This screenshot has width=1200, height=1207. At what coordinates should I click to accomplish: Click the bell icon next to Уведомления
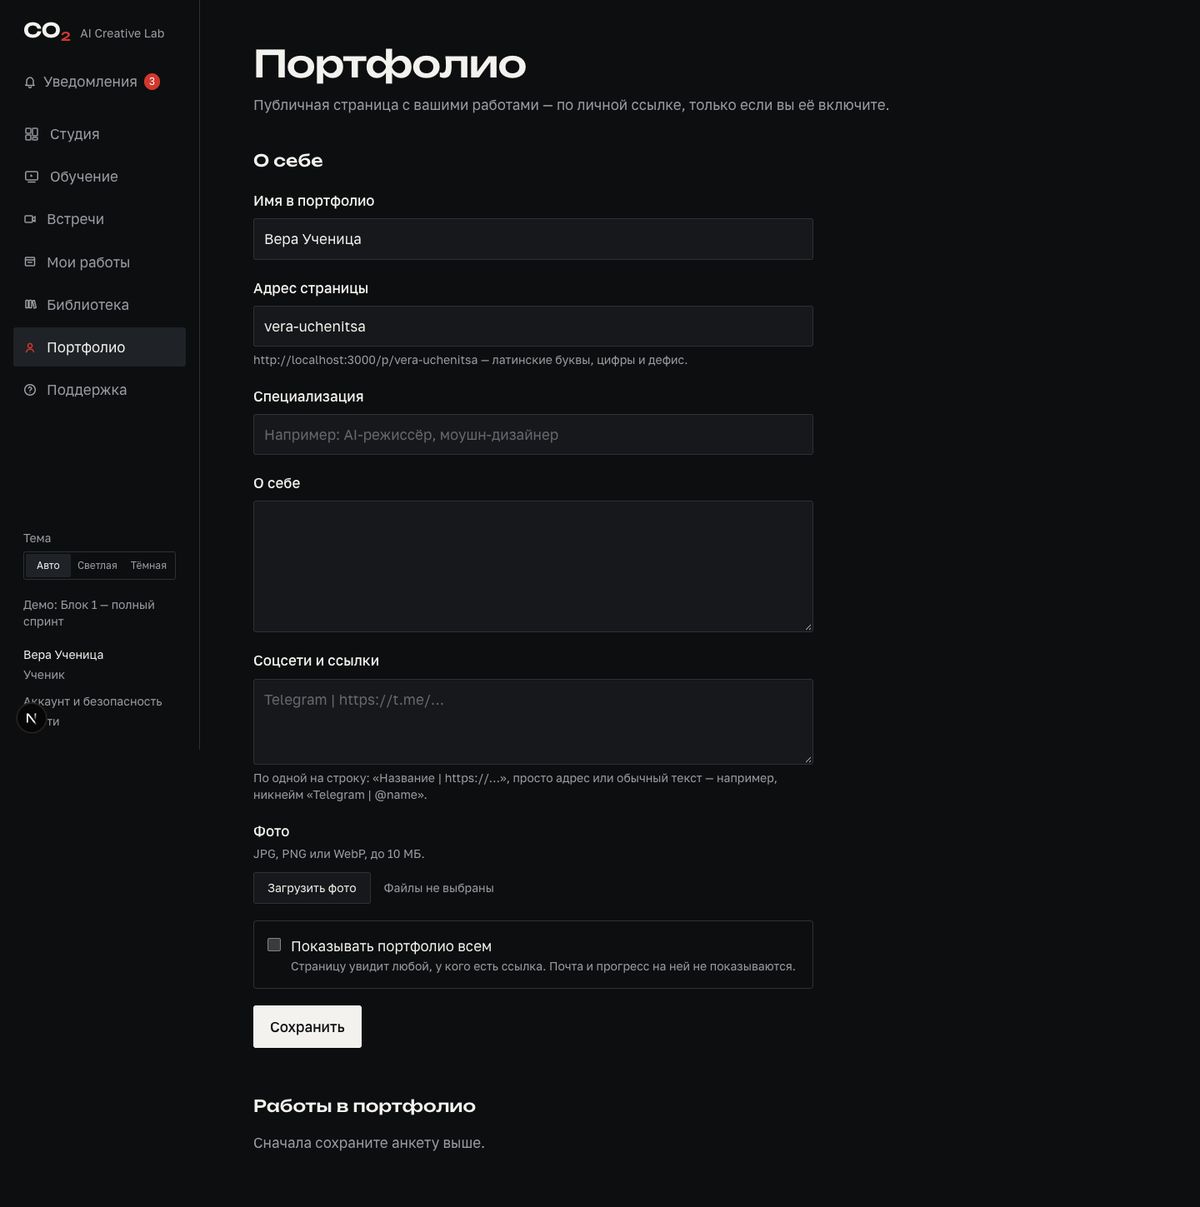point(30,82)
